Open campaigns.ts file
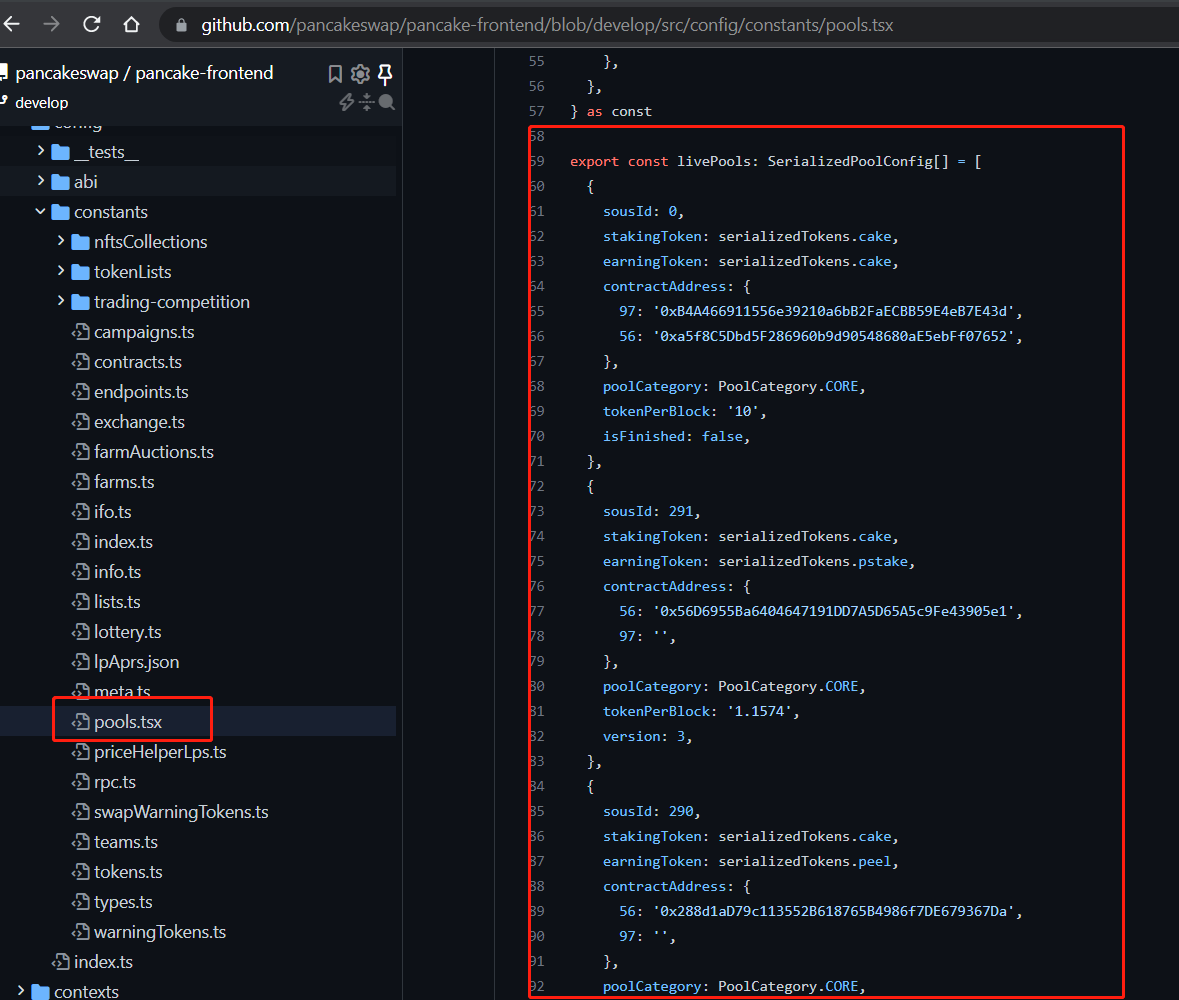Viewport: 1179px width, 1000px height. point(144,332)
